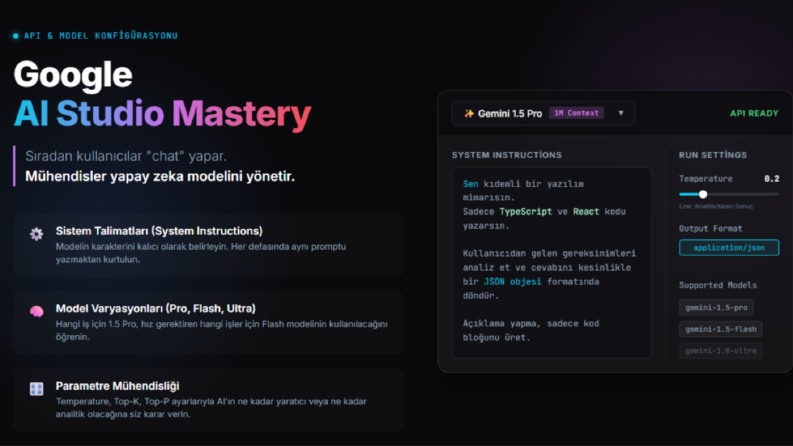This screenshot has width=793, height=446.
Task: Click the highlighted 'JSON objesi' text
Action: pyautogui.click(x=512, y=281)
